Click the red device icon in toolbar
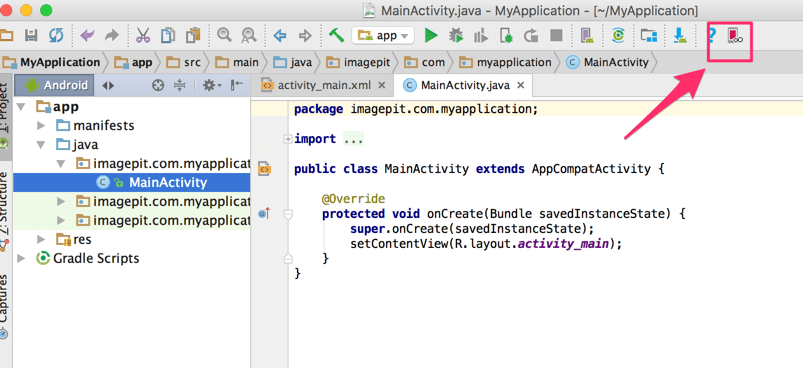The image size is (803, 368). click(x=735, y=35)
